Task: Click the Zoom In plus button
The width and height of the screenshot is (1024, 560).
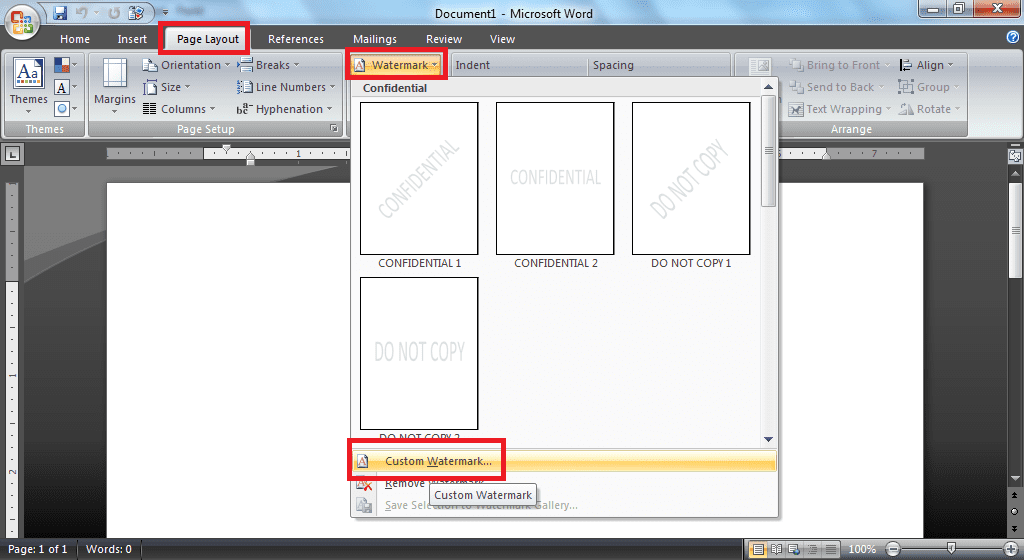Action: [1011, 549]
